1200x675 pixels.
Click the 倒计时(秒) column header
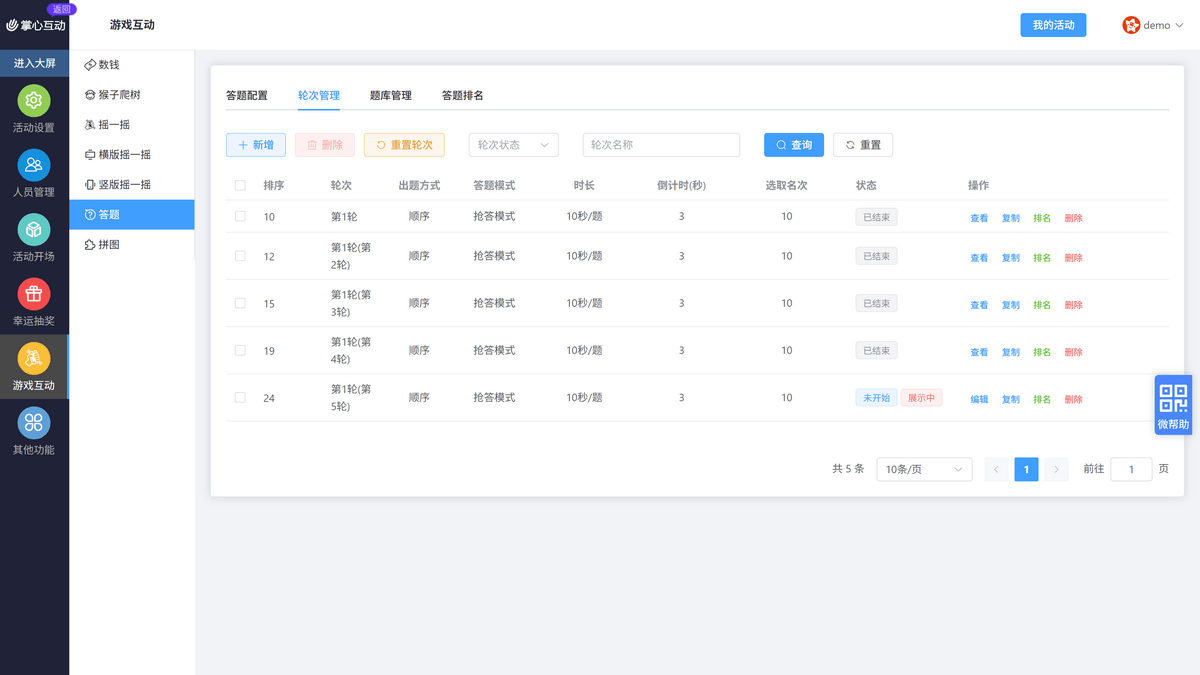(681, 185)
